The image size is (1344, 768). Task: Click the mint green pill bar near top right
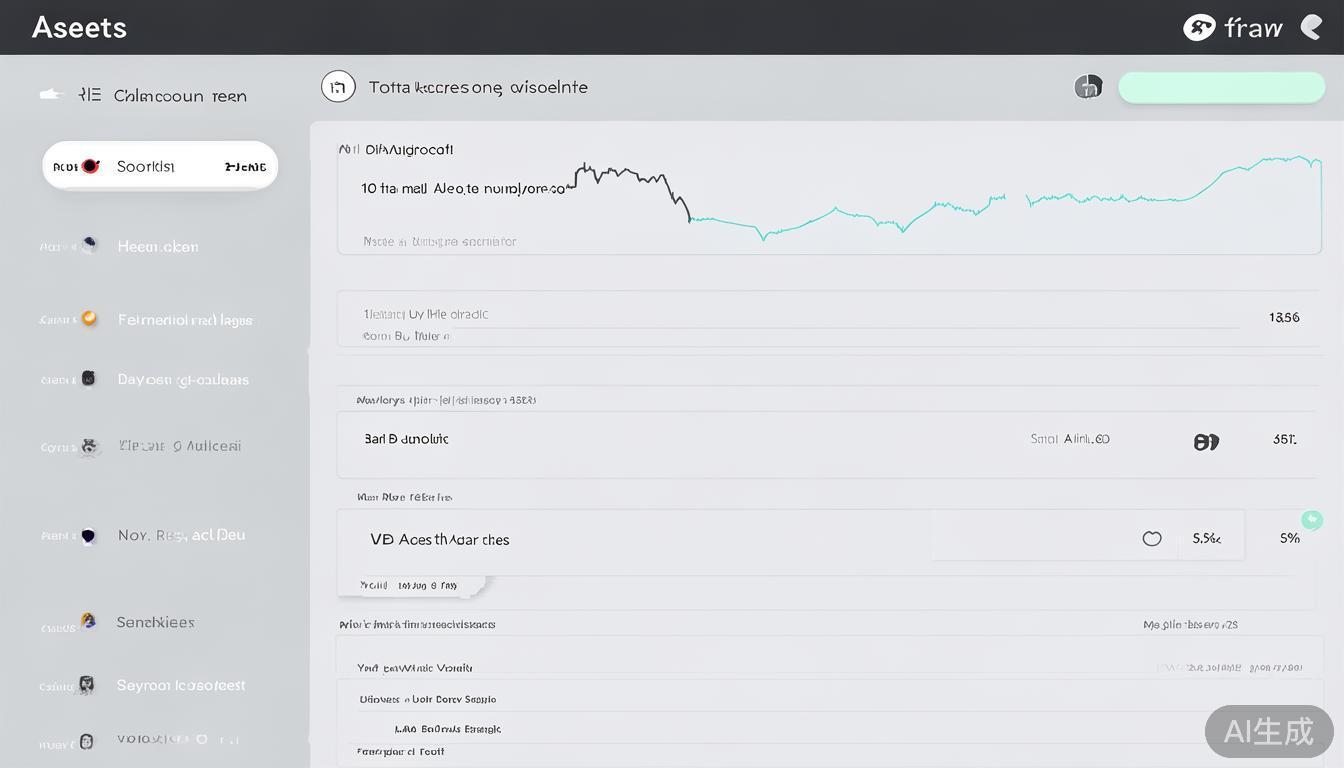(x=1222, y=87)
